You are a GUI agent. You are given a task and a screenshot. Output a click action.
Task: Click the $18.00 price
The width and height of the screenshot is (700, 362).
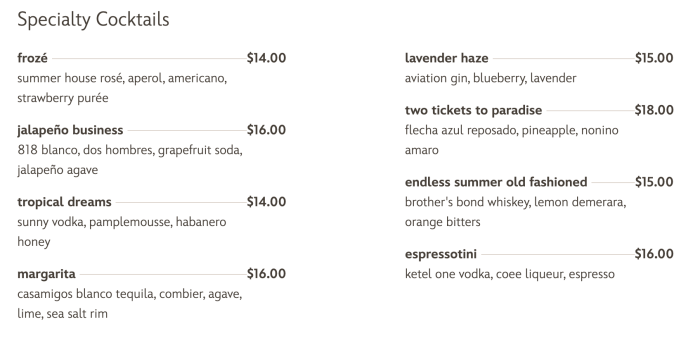[x=654, y=110]
